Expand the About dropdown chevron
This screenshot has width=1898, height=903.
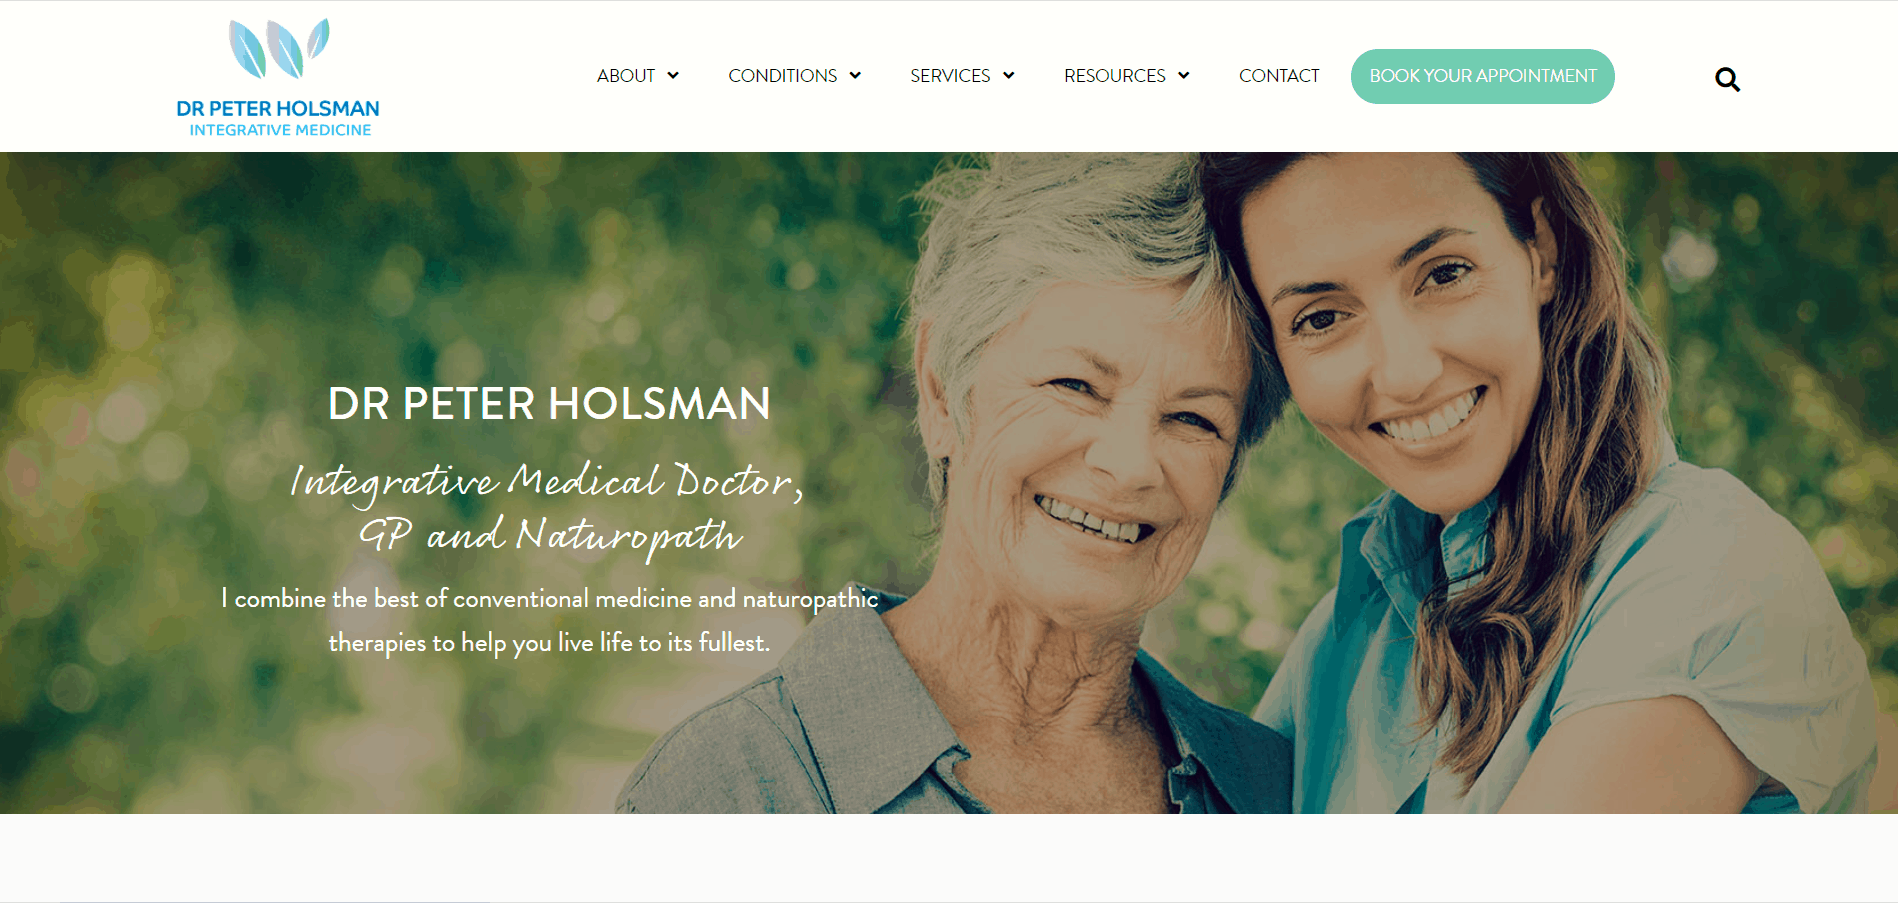click(673, 76)
